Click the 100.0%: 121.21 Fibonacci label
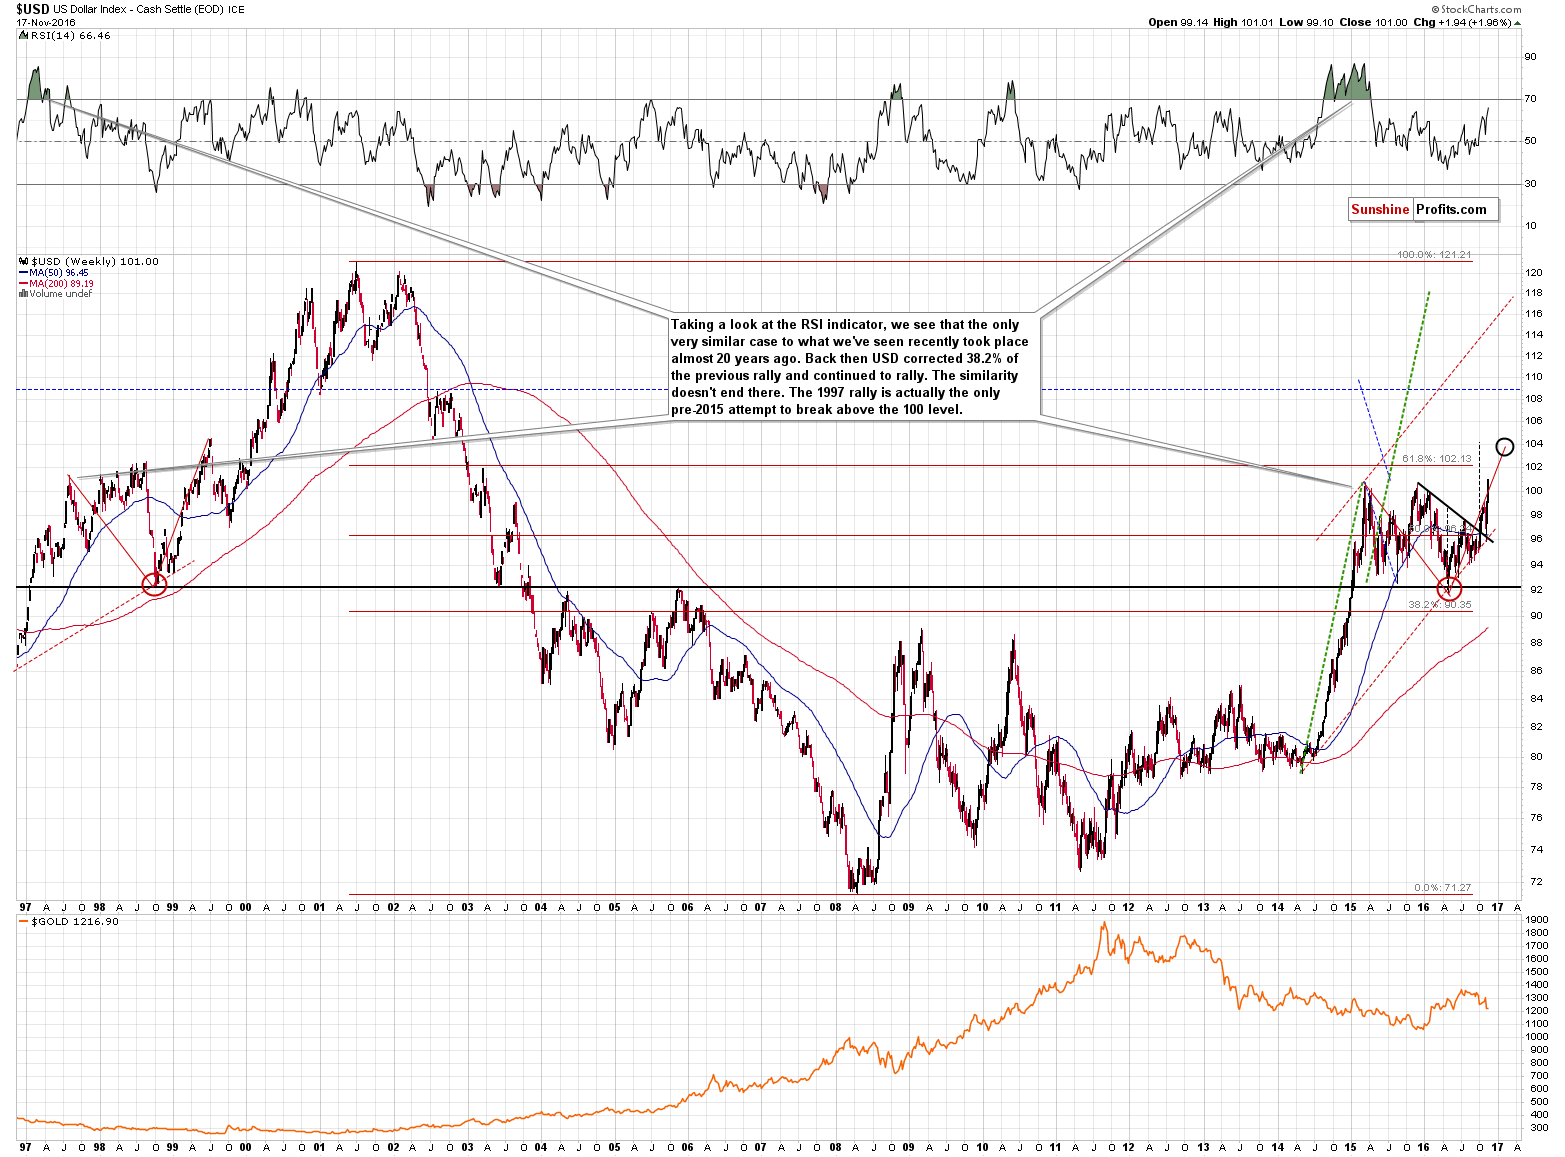1565x1157 pixels. [x=1434, y=255]
